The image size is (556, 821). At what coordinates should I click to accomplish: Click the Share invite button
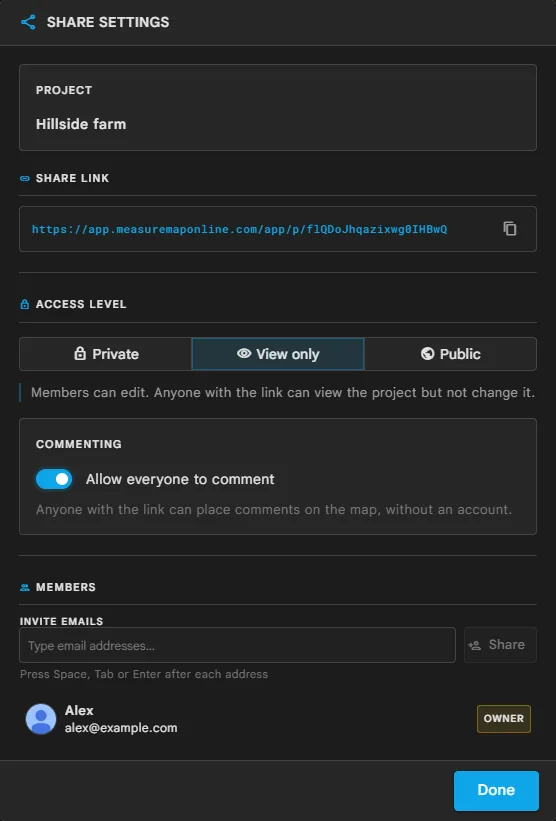500,645
